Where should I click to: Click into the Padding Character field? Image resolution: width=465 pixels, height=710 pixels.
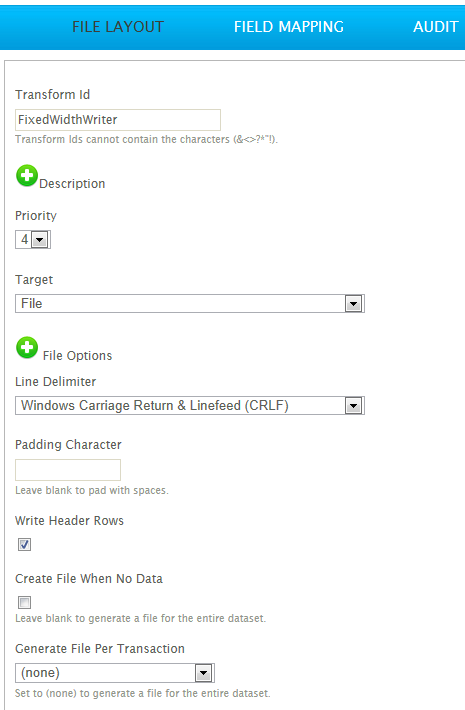[x=68, y=470]
